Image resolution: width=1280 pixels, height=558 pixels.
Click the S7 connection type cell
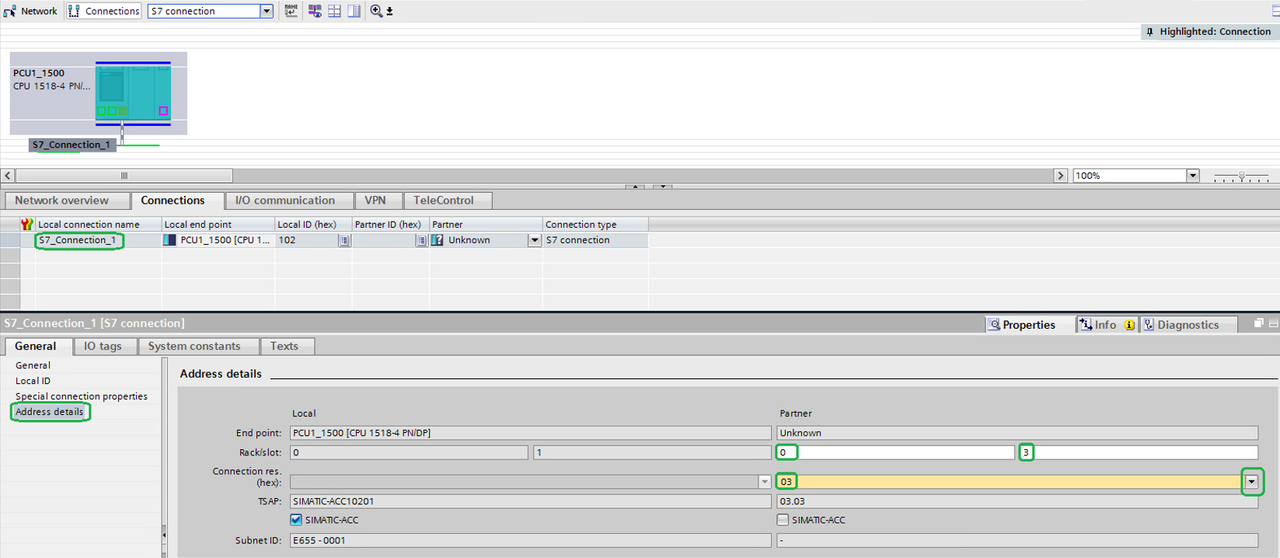click(595, 240)
